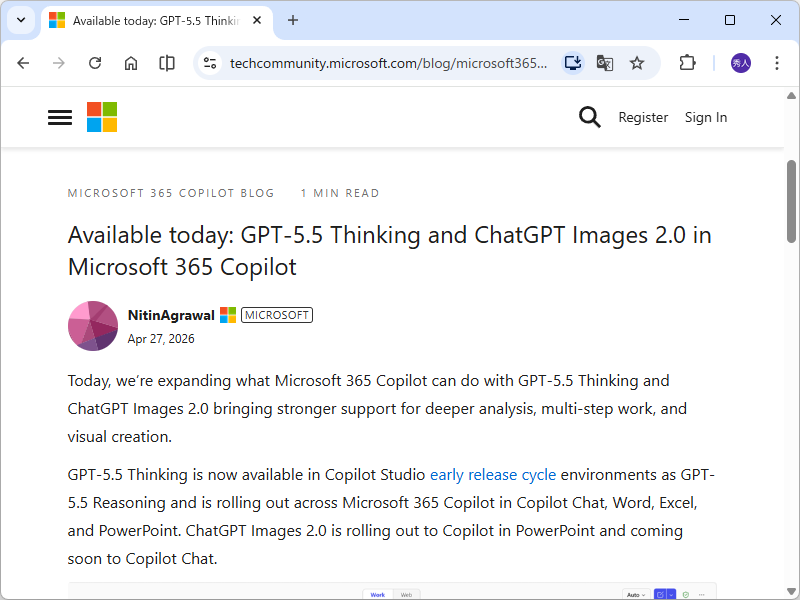Open the hamburger navigation menu
The width and height of the screenshot is (800, 600).
pos(60,117)
